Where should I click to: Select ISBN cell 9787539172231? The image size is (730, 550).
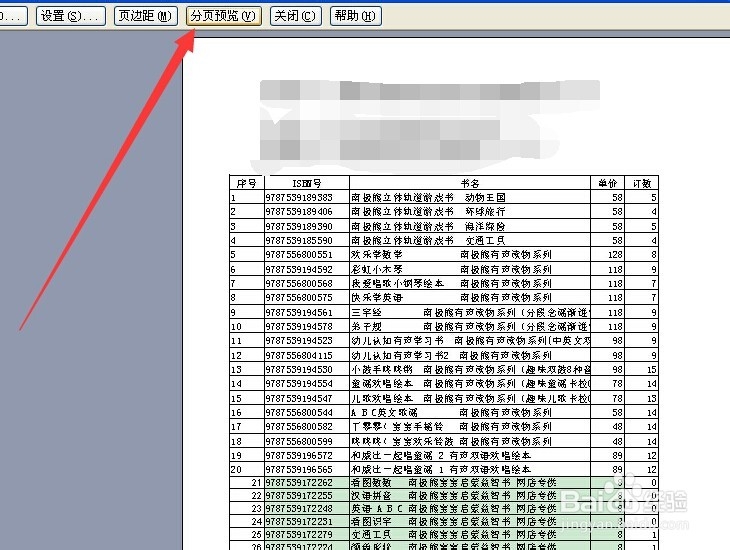[x=307, y=521]
